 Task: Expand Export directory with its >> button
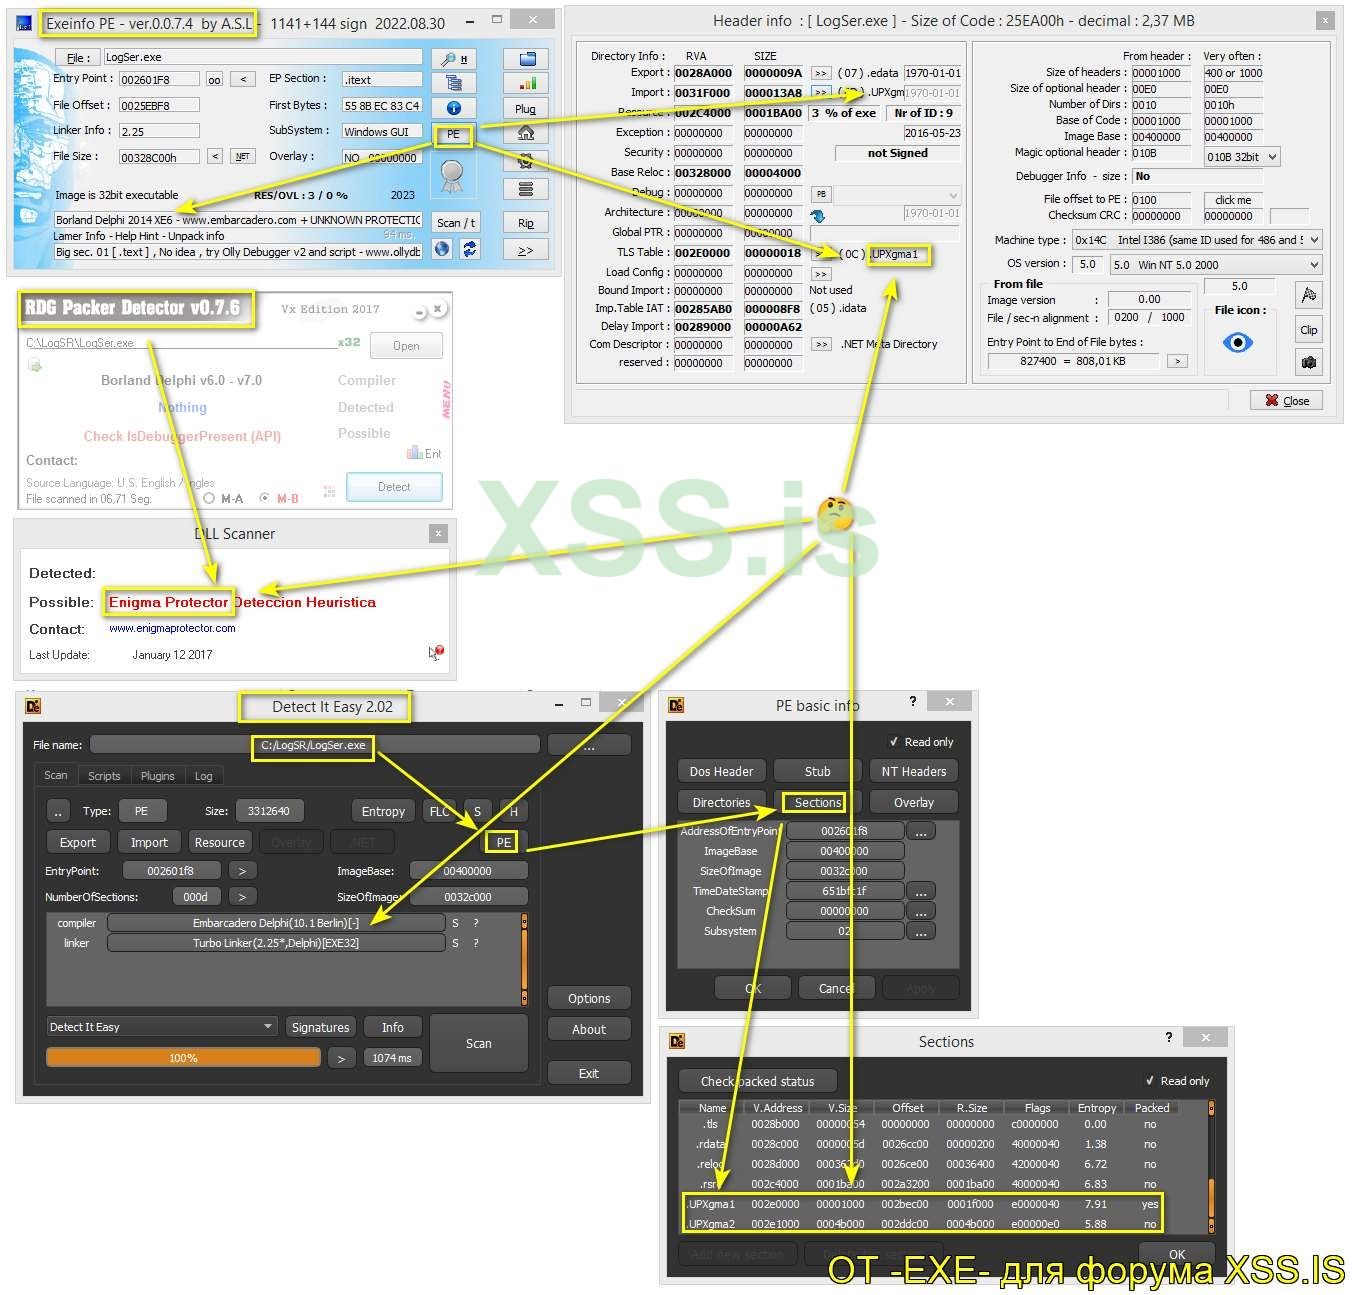[x=821, y=73]
